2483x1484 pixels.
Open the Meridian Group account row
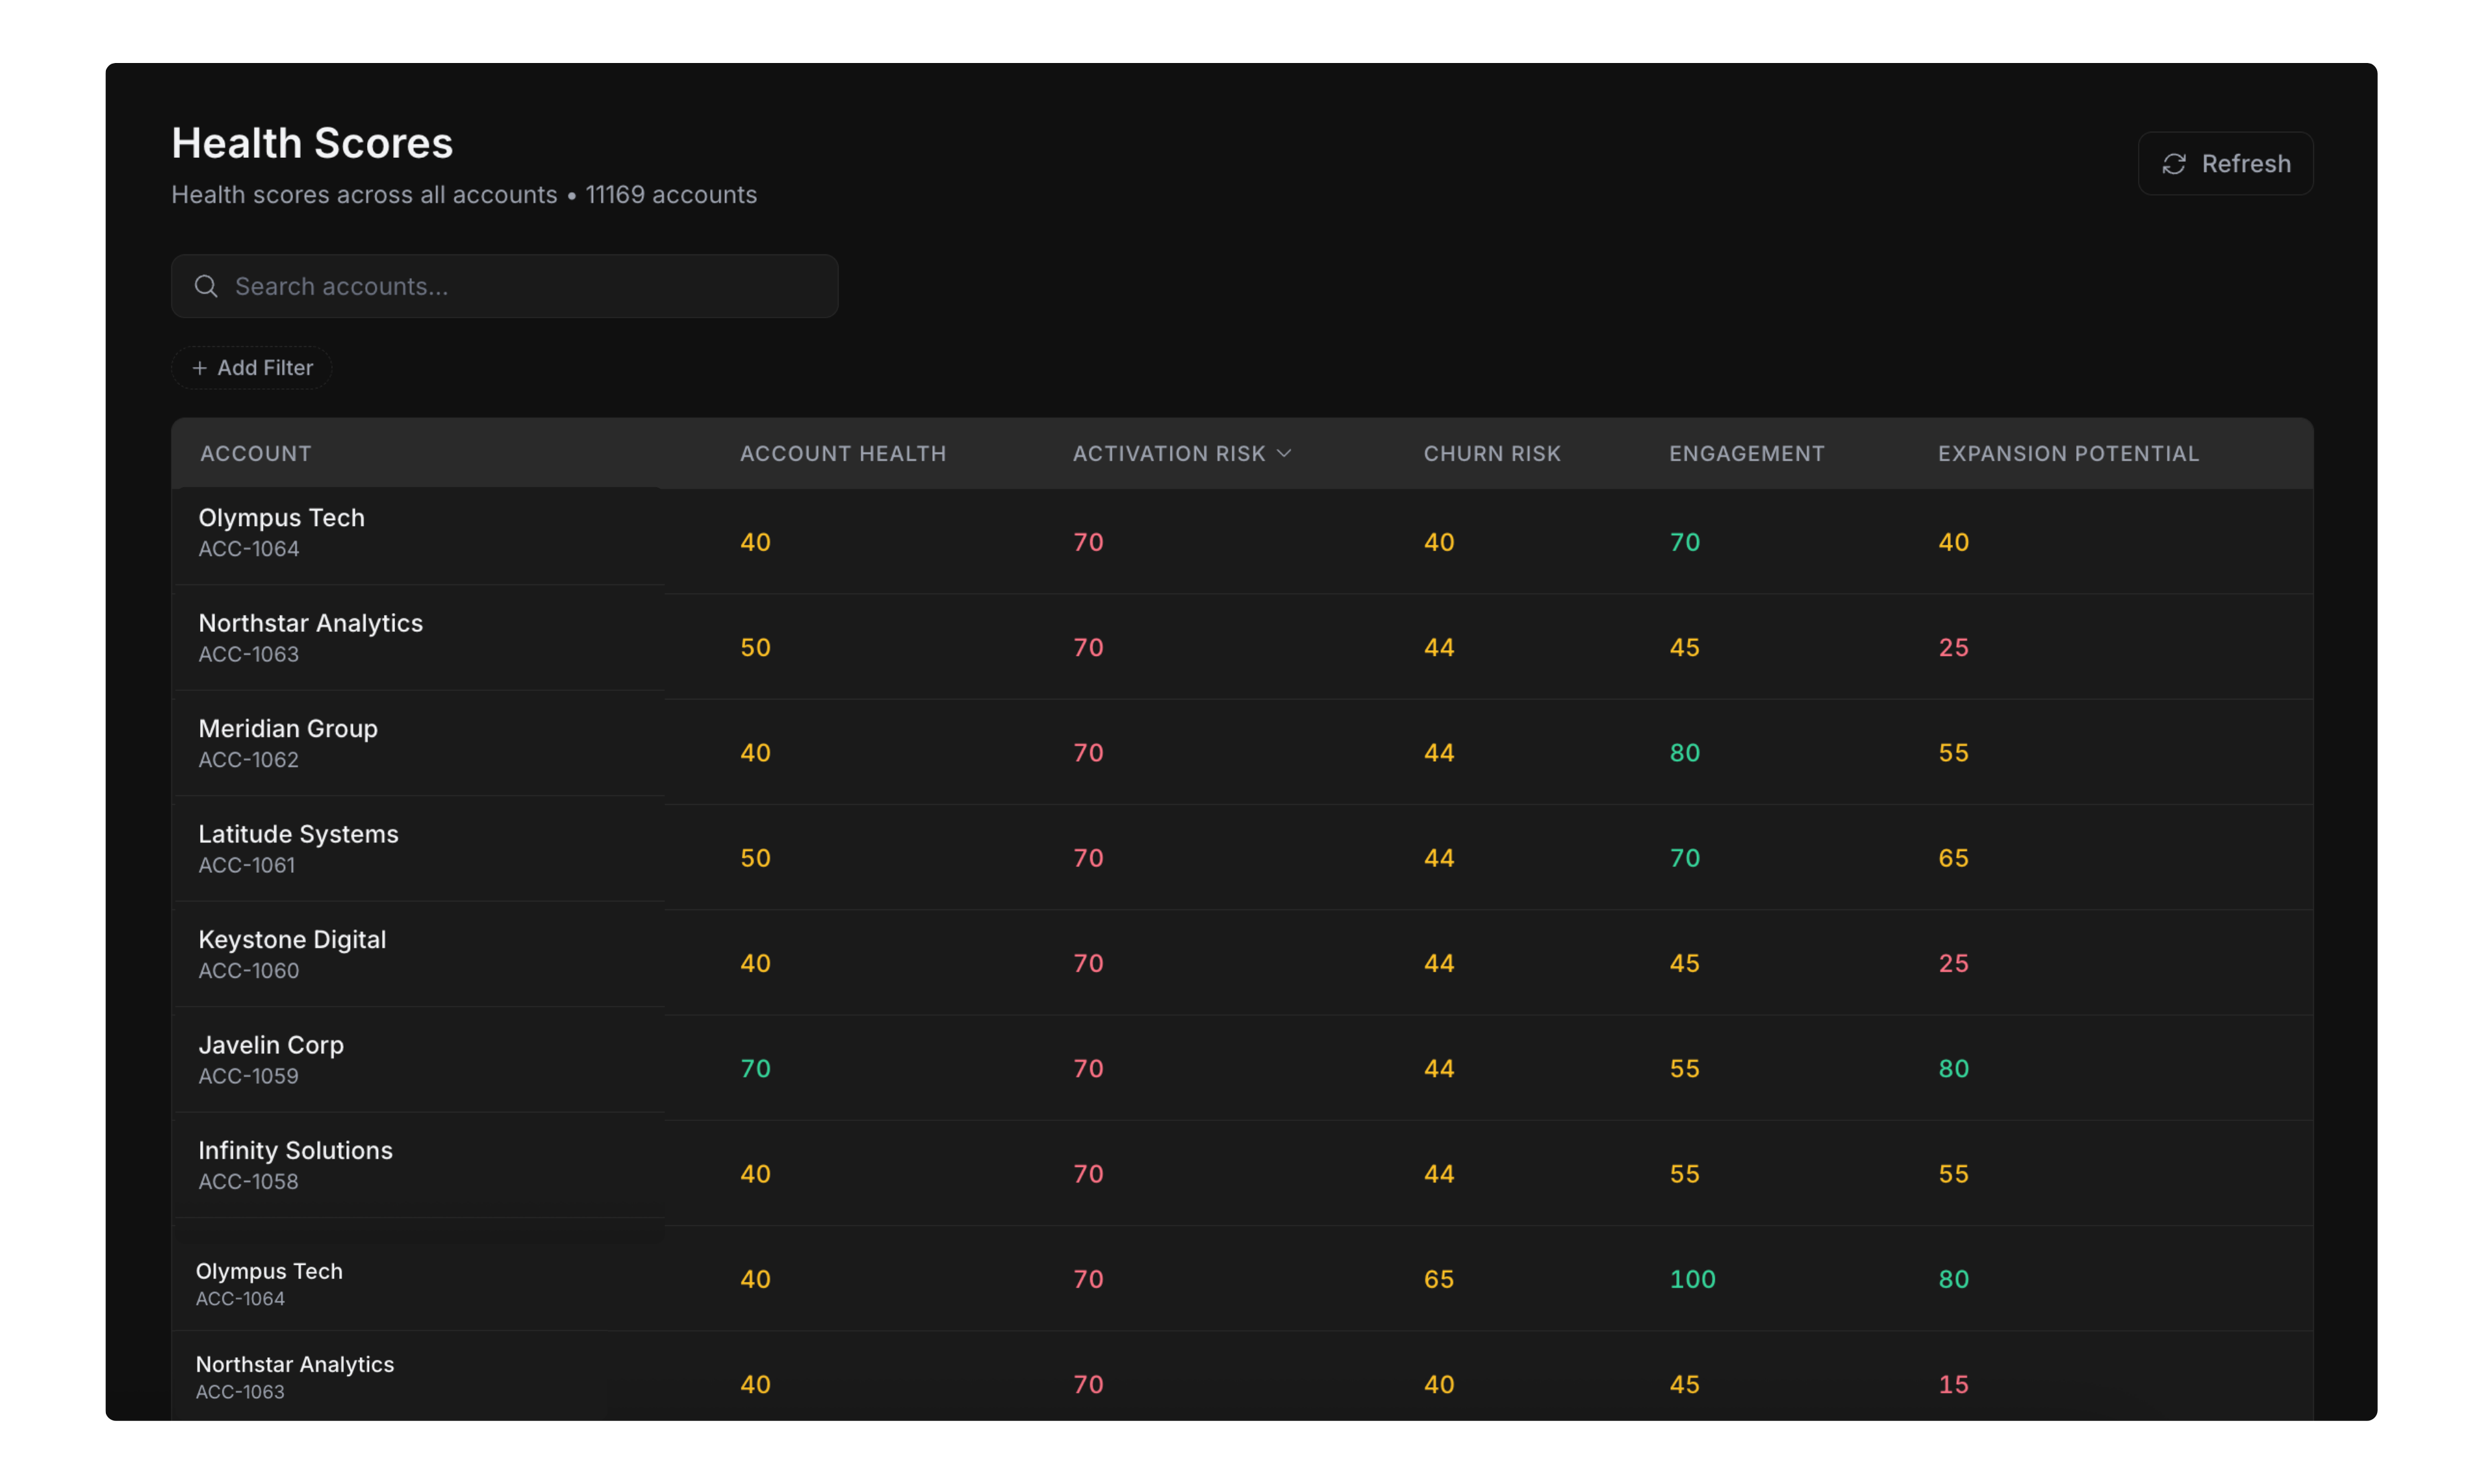coord(288,729)
